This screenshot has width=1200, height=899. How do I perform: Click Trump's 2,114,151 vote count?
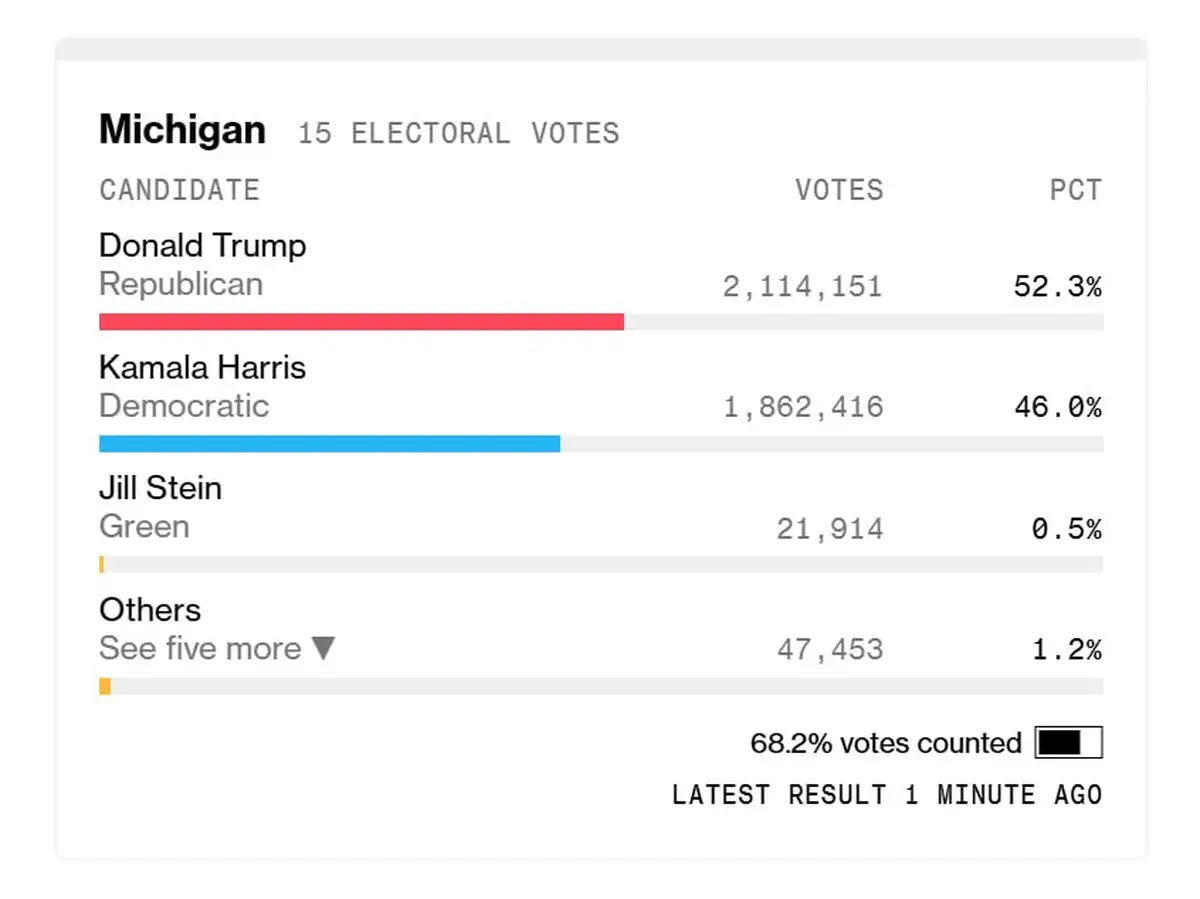(x=802, y=288)
